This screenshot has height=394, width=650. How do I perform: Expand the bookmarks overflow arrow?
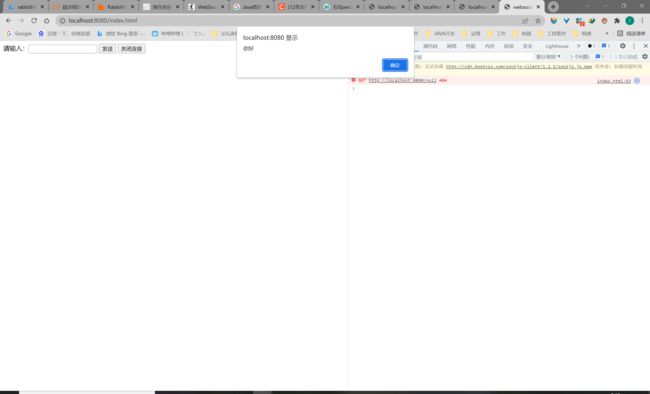pyautogui.click(x=606, y=34)
